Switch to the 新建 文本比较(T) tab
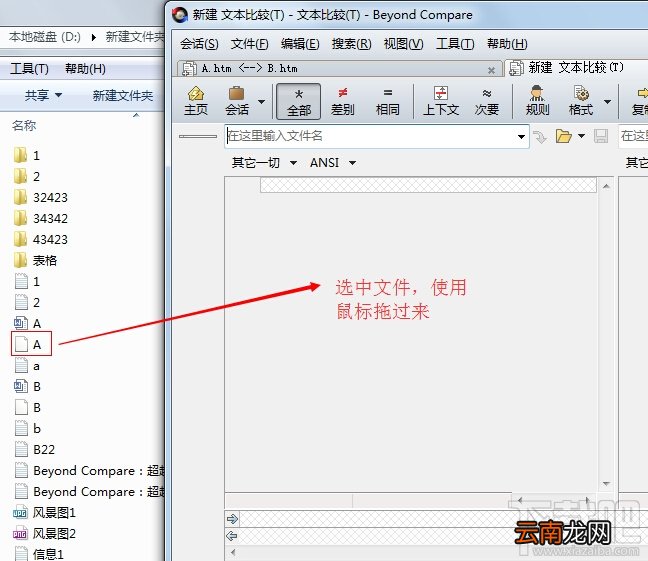Image resolution: width=648 pixels, height=561 pixels. click(575, 68)
